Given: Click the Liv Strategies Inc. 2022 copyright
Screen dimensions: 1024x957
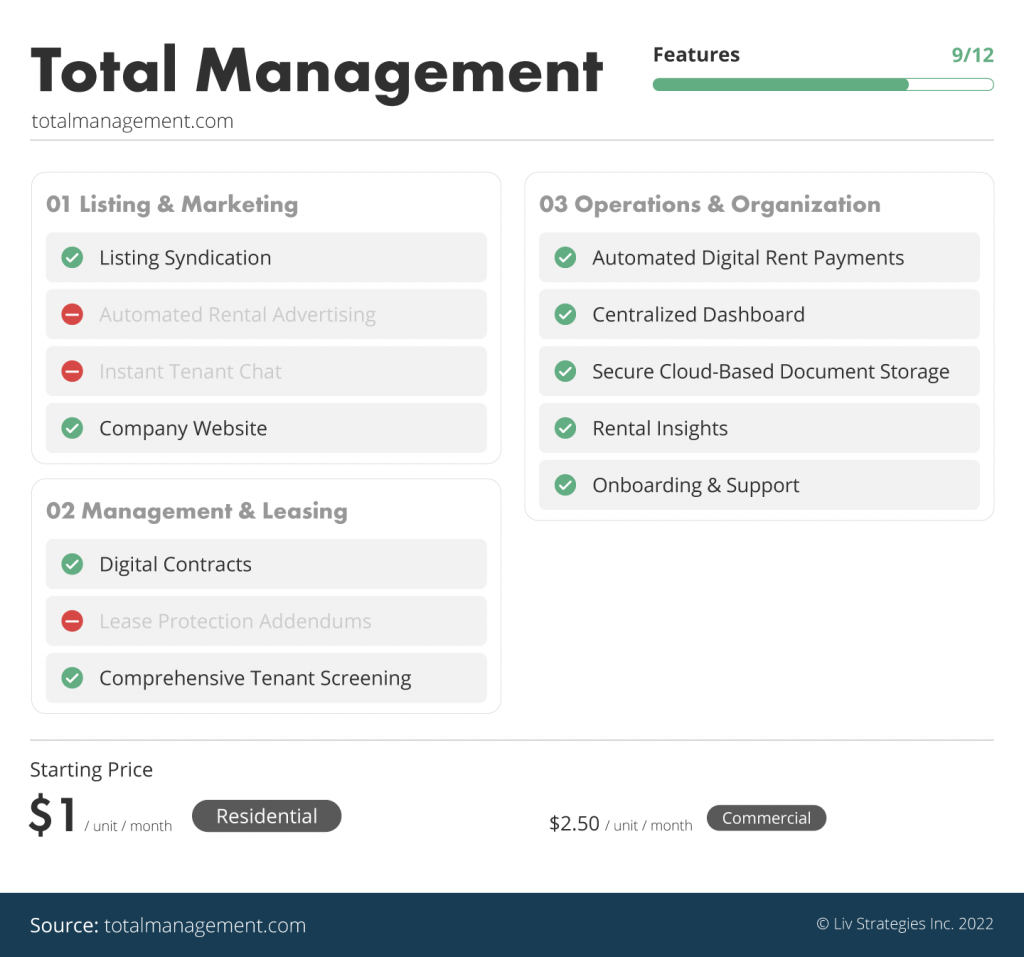Looking at the screenshot, I should [x=905, y=924].
